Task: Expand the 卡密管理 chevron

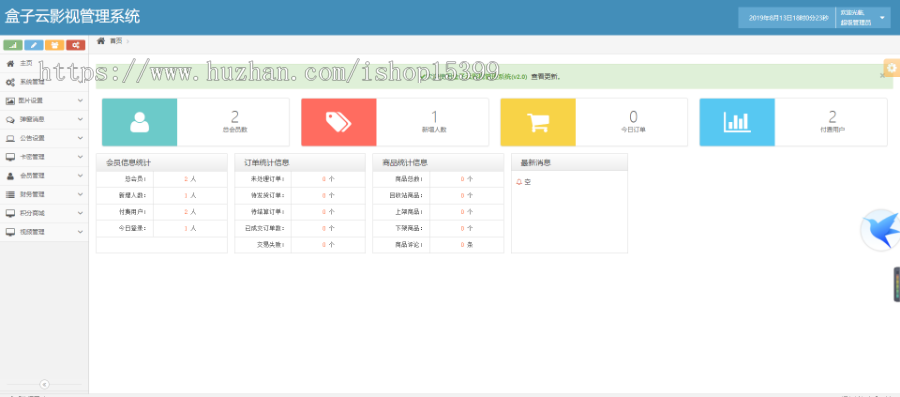Action: 80,157
